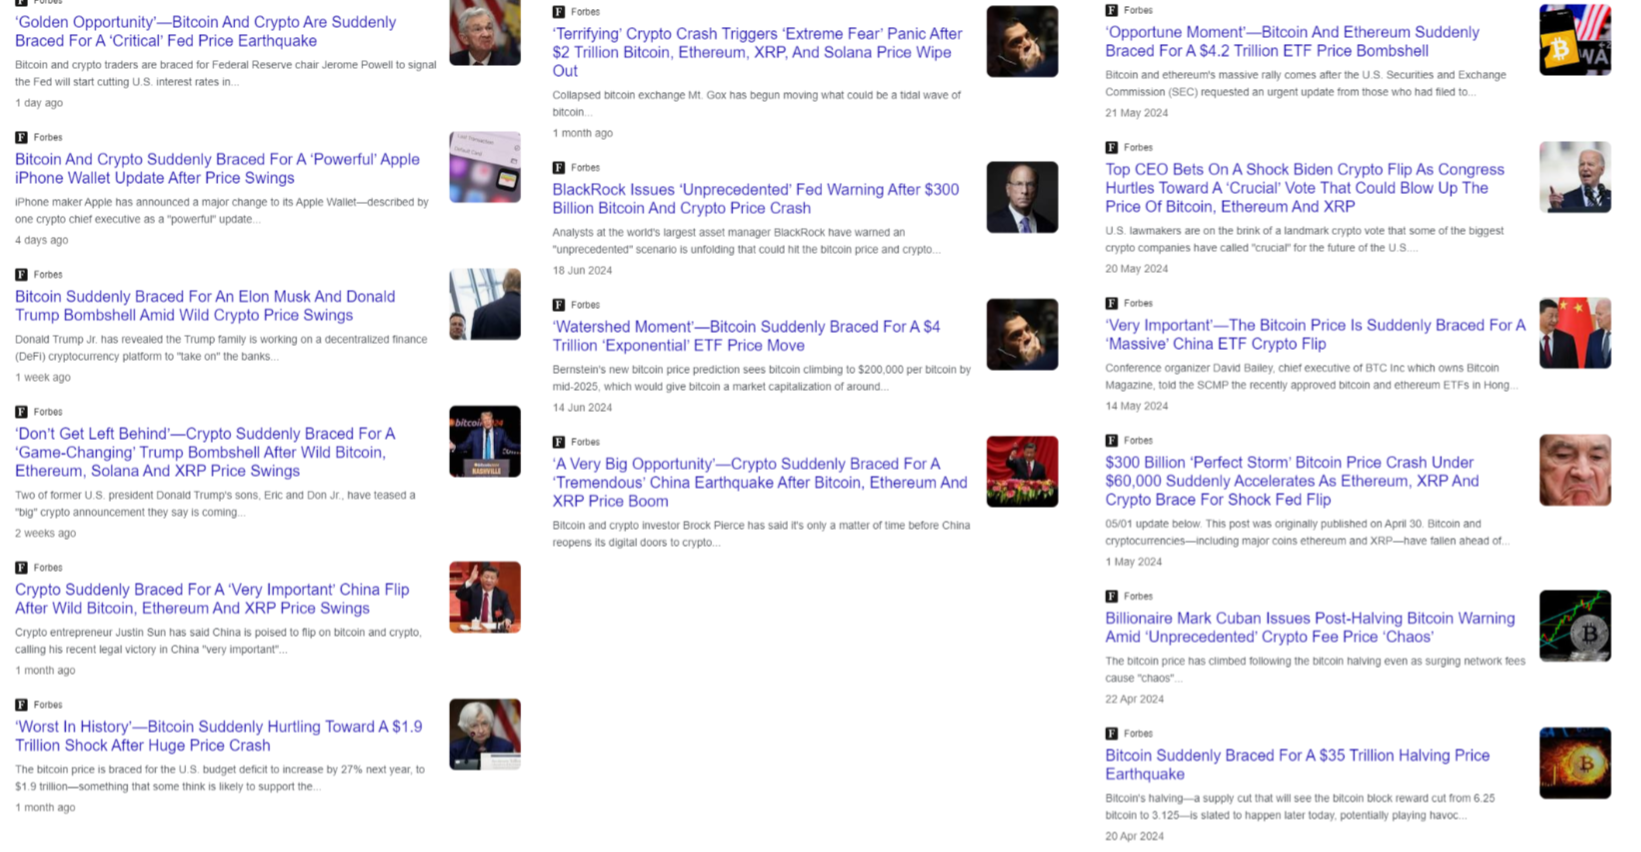
Task: Click the '4 days ago' timestamp
Action: click(x=42, y=240)
